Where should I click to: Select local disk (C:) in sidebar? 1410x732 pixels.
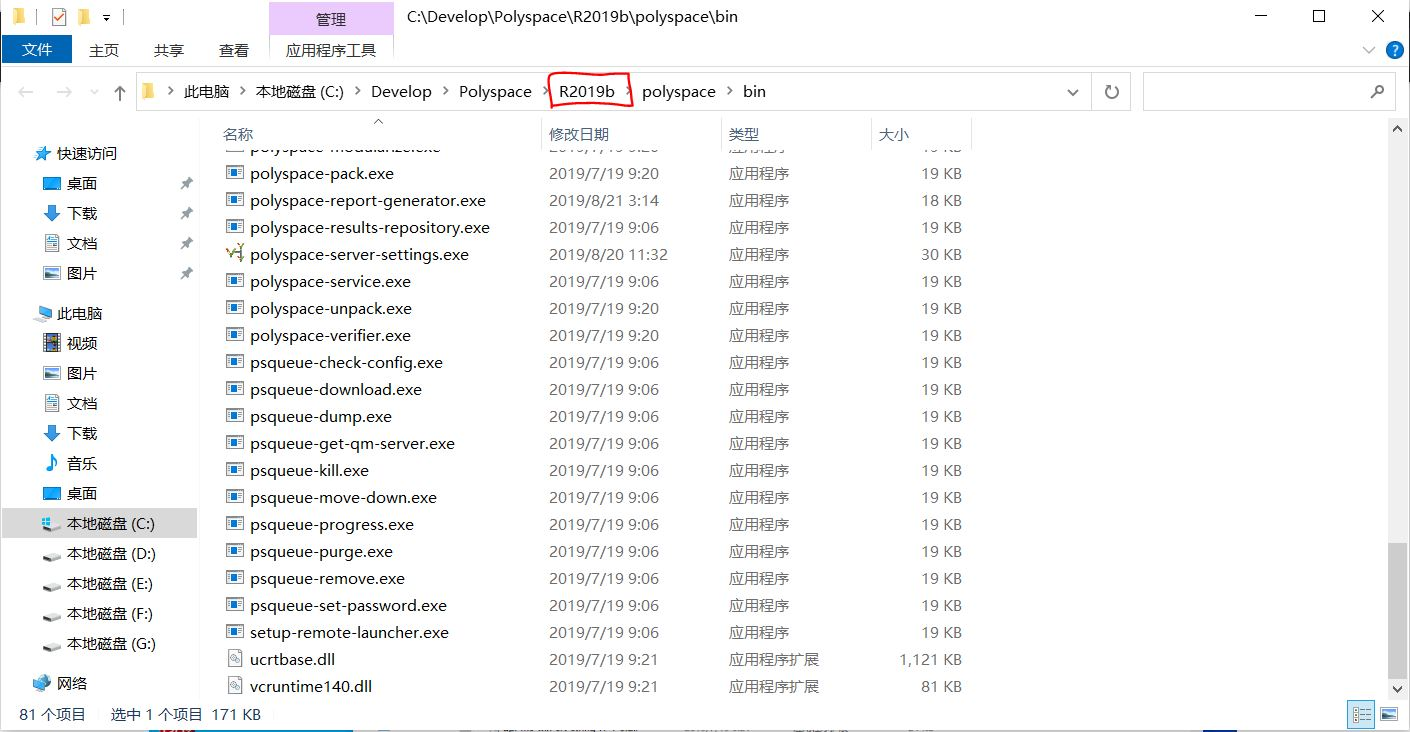click(x=100, y=523)
